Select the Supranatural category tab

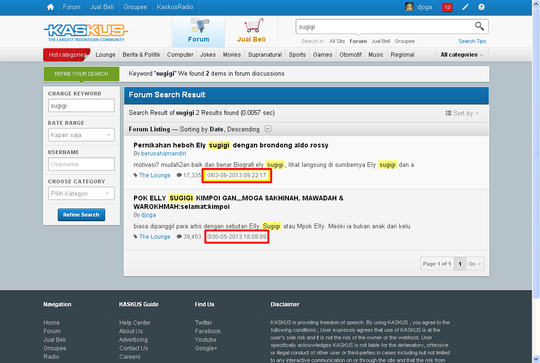click(265, 55)
